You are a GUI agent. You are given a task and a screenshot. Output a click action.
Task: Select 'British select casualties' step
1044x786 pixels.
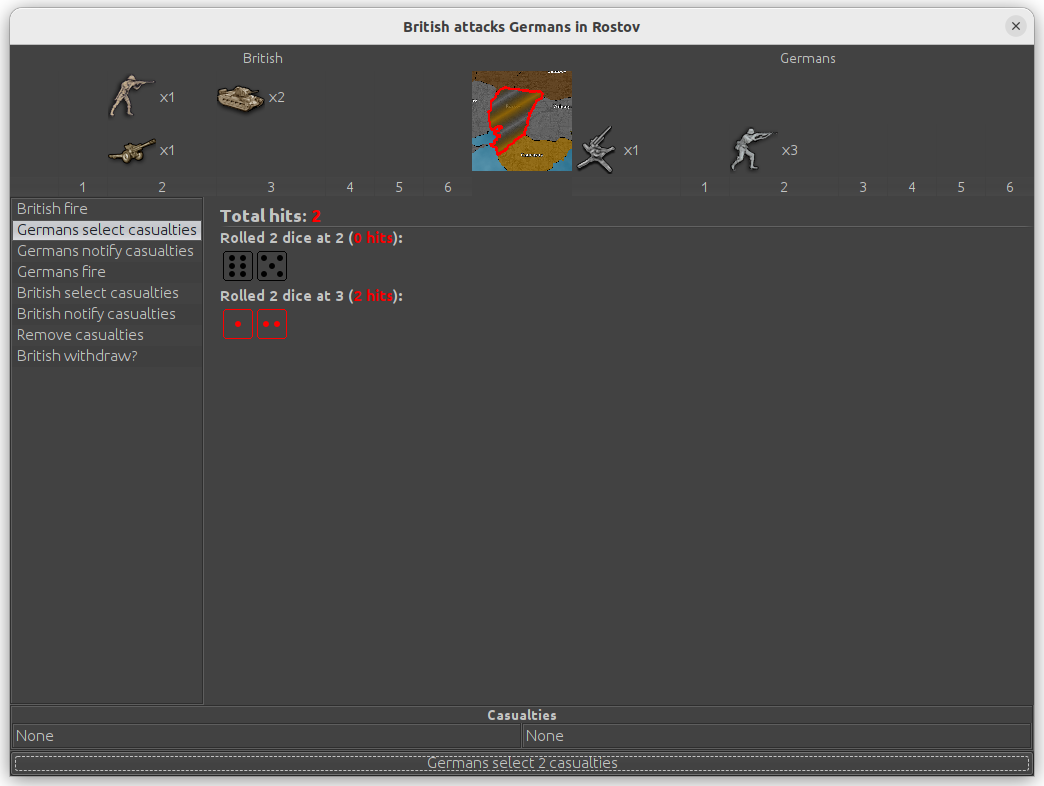coord(97,293)
